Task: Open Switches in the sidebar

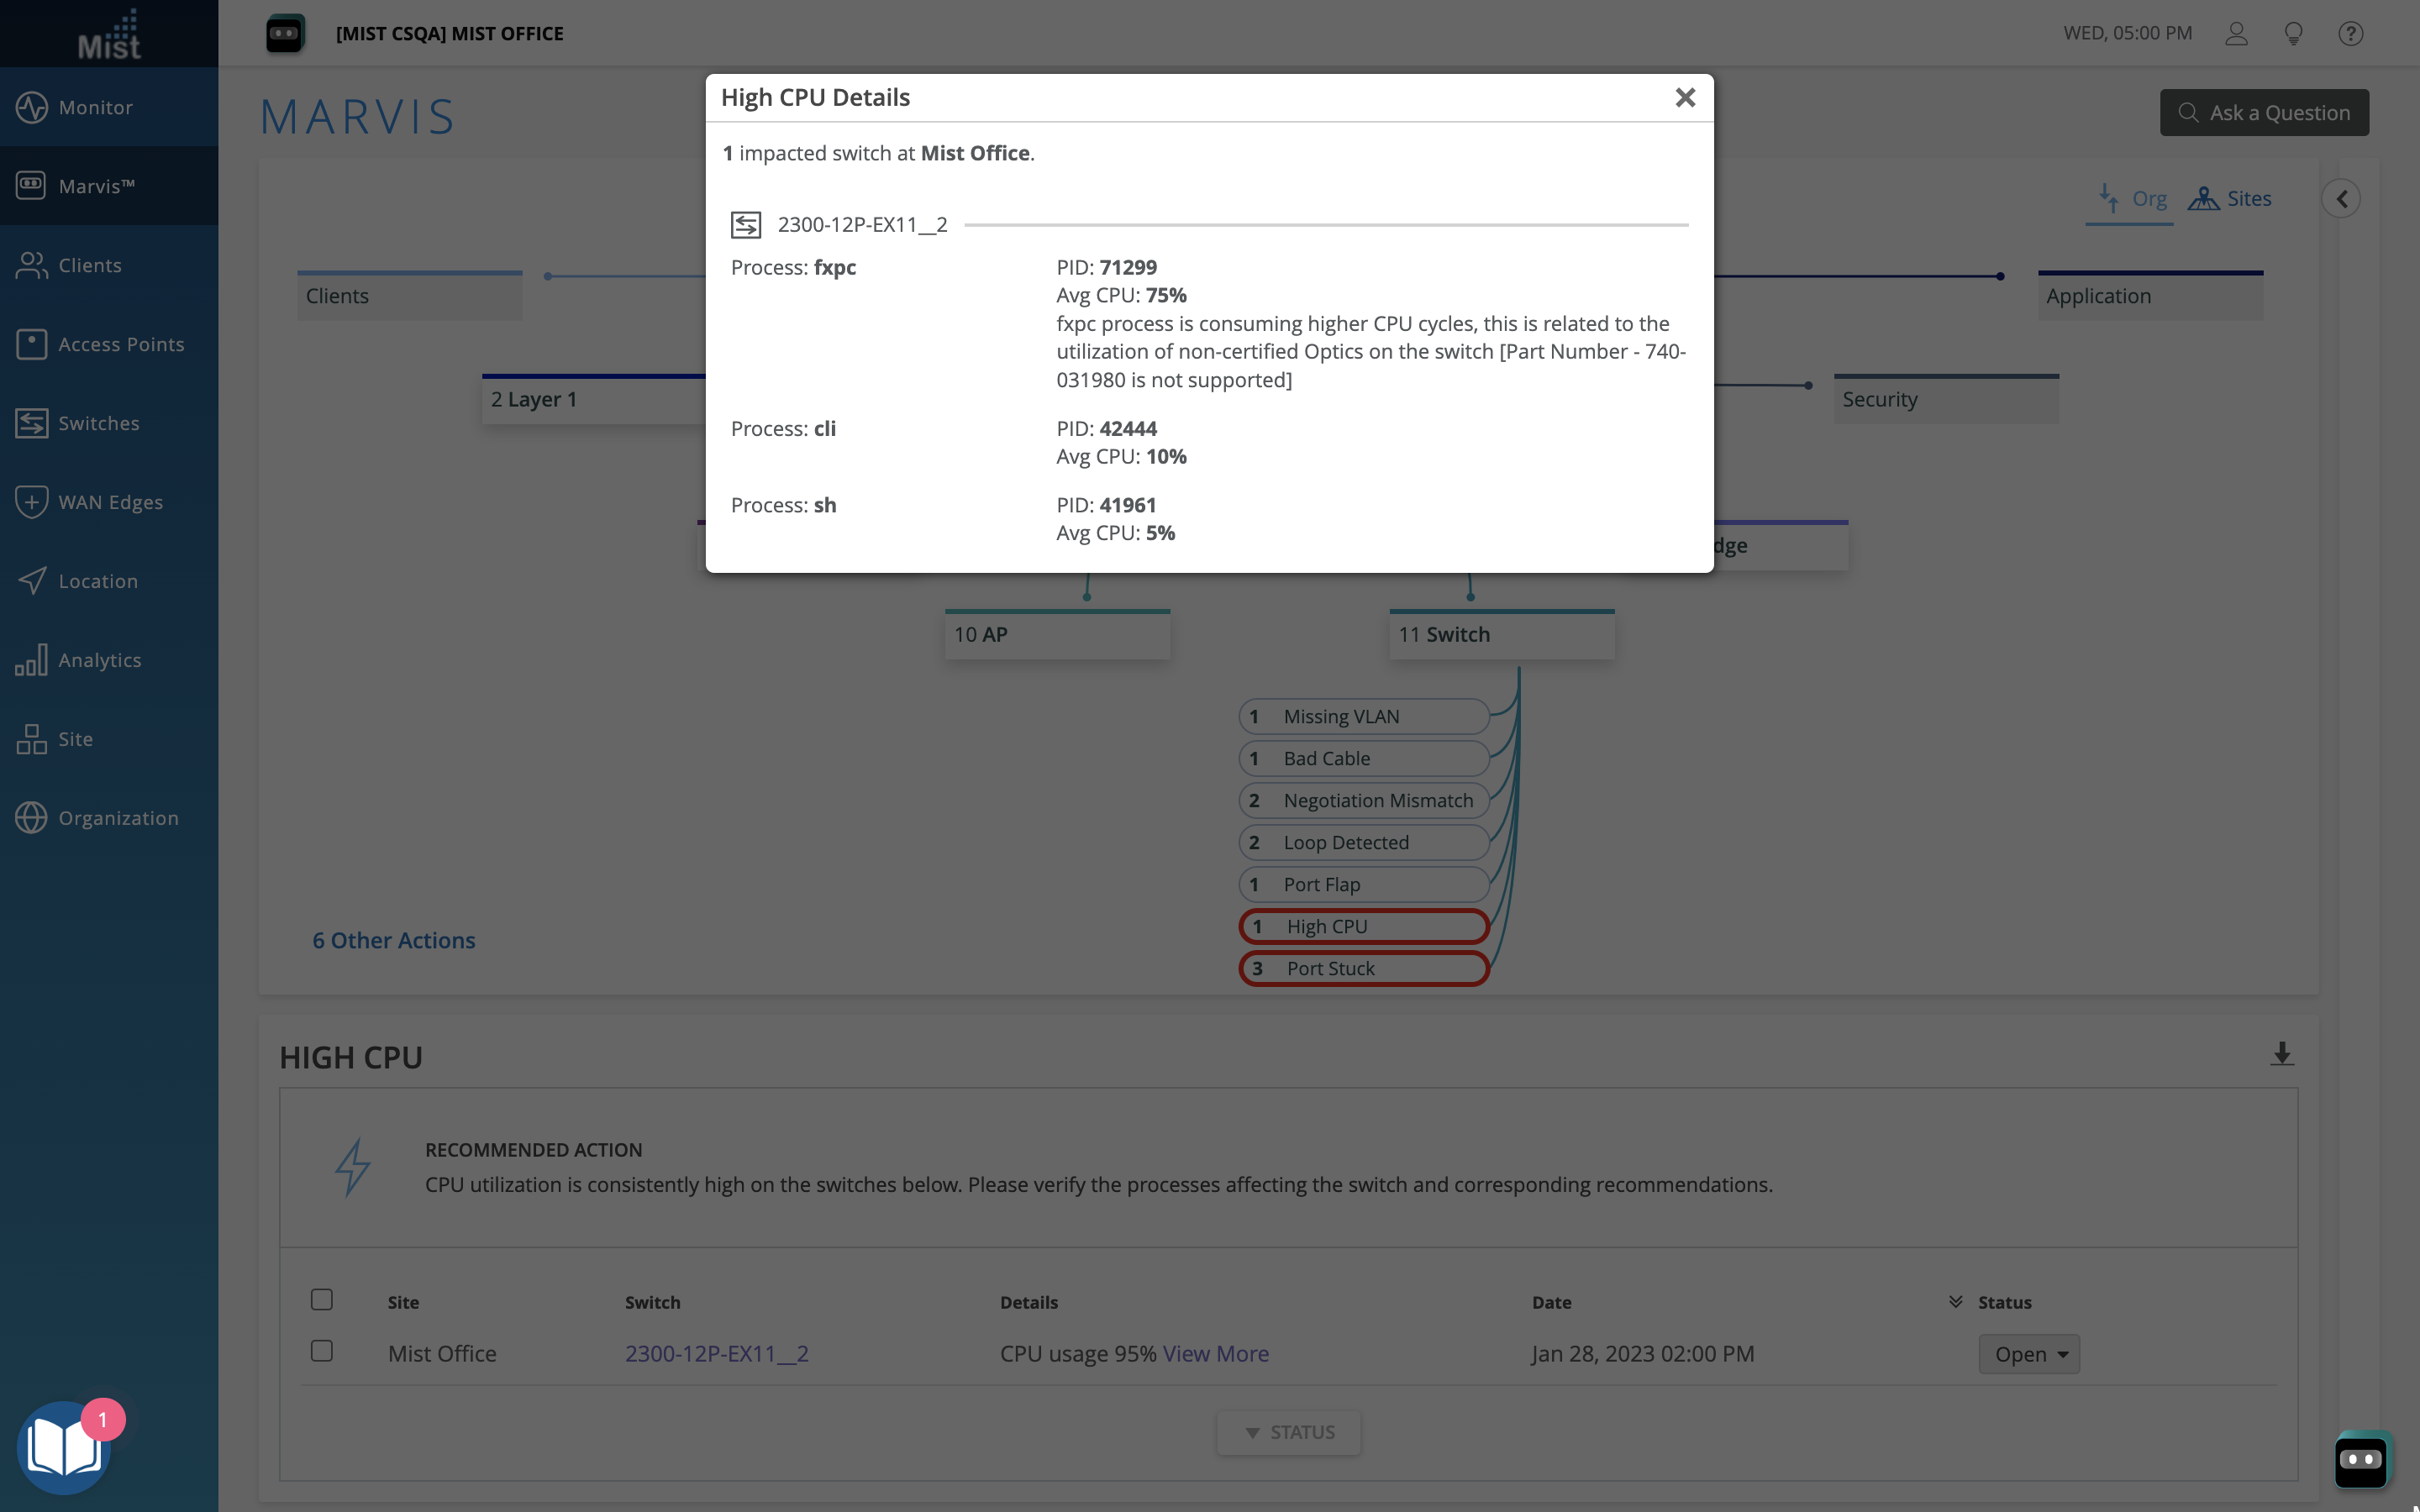Action: pyautogui.click(x=99, y=423)
